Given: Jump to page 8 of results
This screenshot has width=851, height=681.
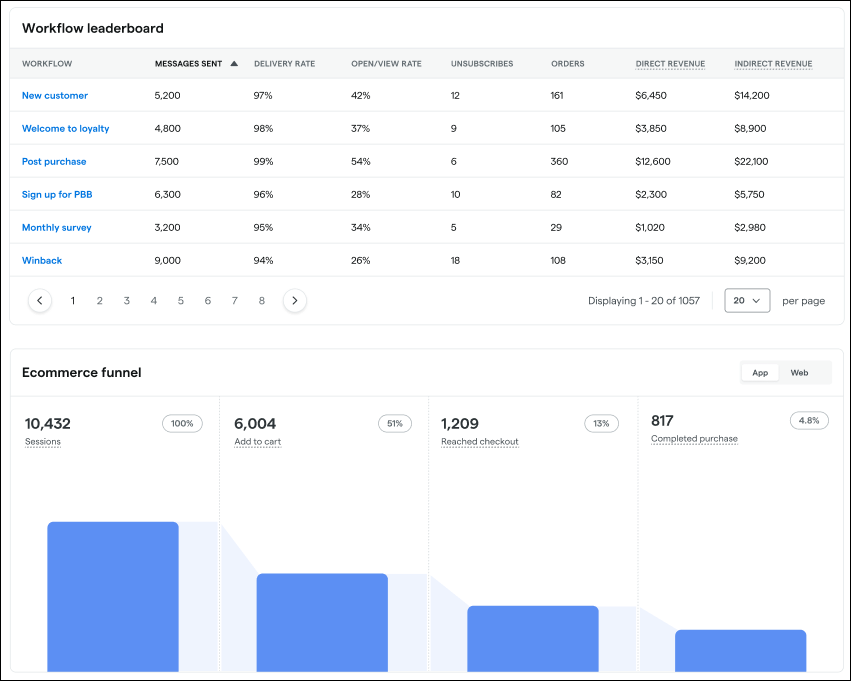Looking at the screenshot, I should 262,300.
